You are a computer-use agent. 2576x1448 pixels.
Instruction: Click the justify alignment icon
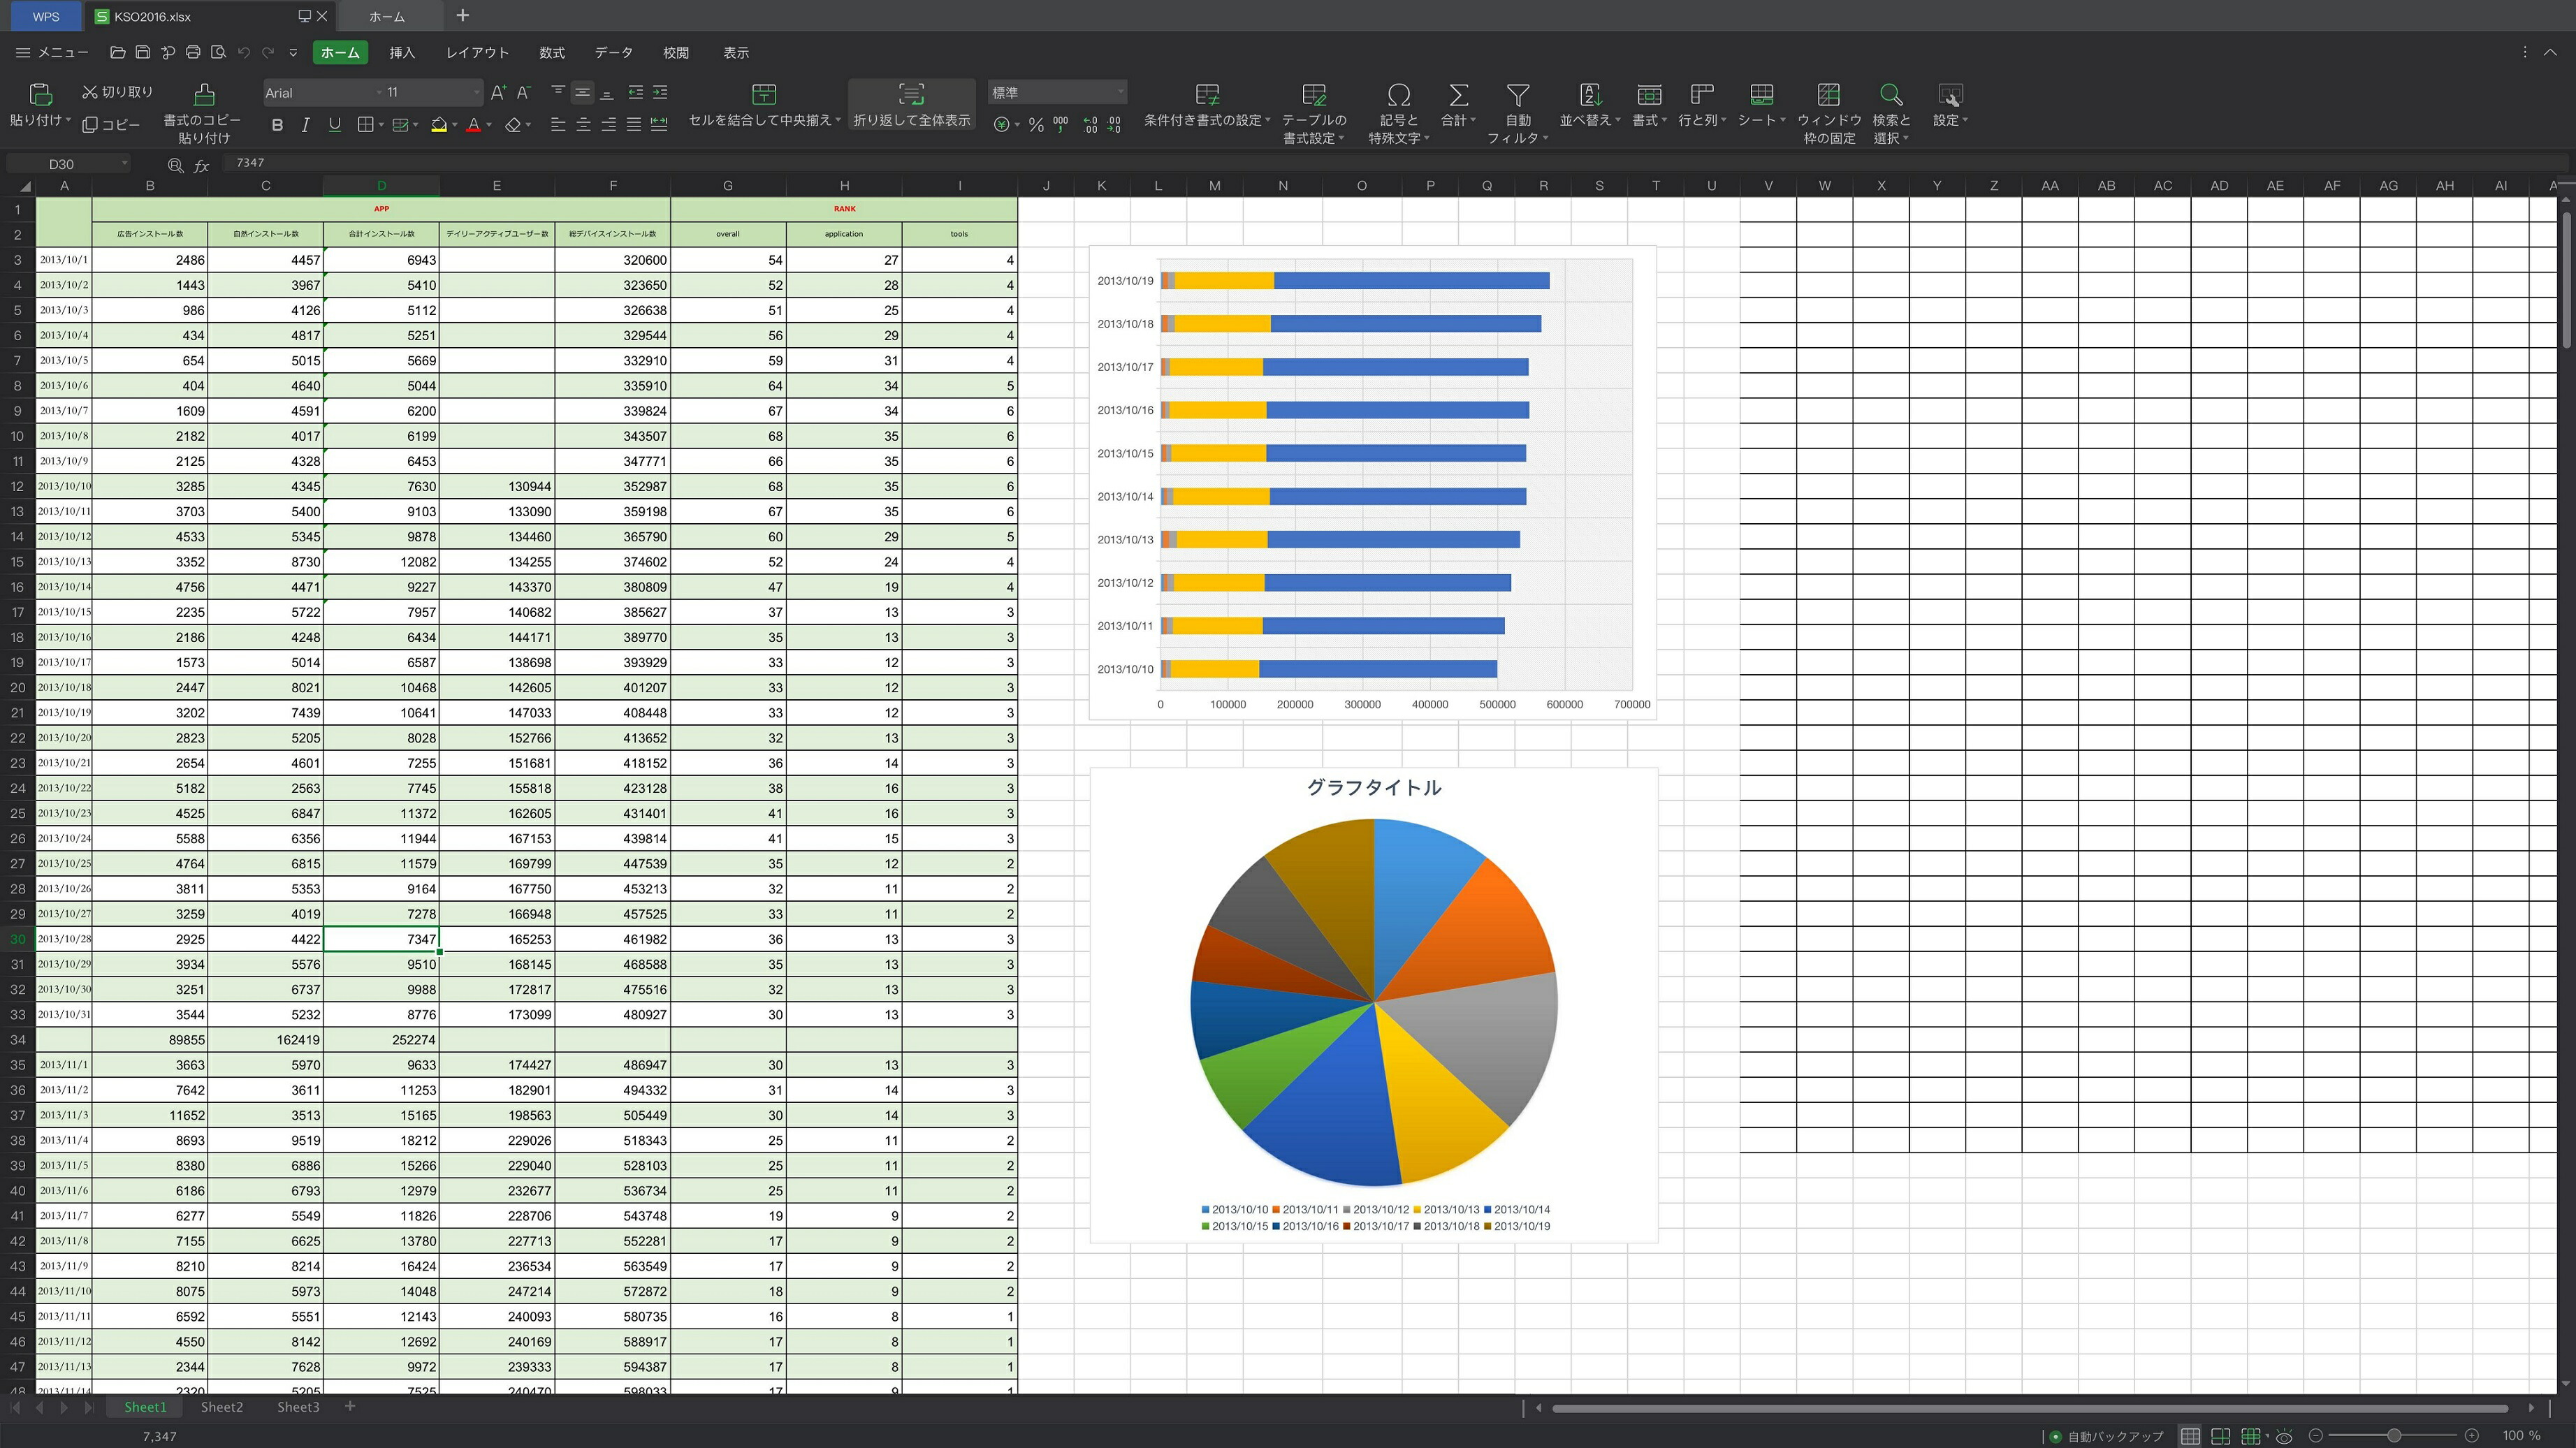(x=633, y=125)
